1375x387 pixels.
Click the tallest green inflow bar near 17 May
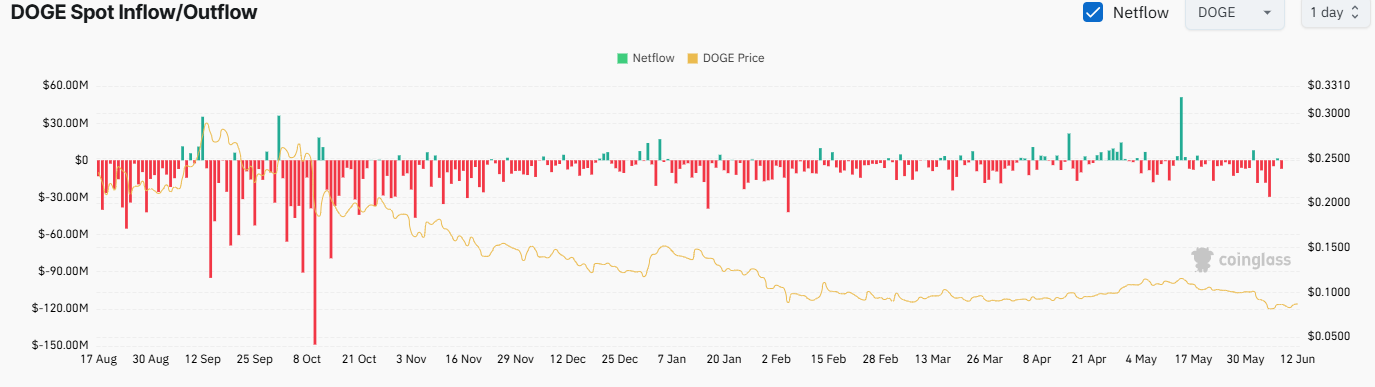tap(1181, 128)
